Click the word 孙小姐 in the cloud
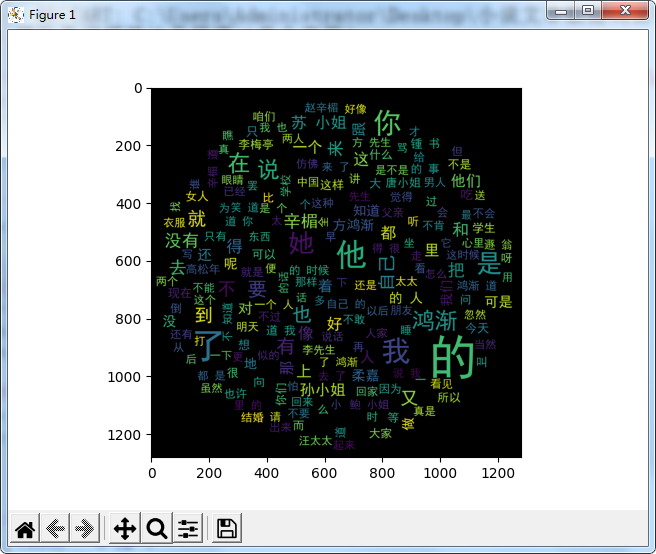This screenshot has width=656, height=554. [x=323, y=390]
